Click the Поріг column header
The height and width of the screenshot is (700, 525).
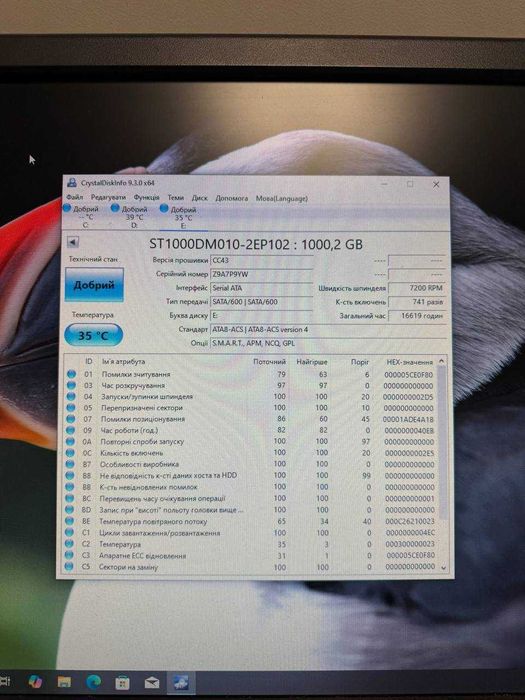click(360, 362)
